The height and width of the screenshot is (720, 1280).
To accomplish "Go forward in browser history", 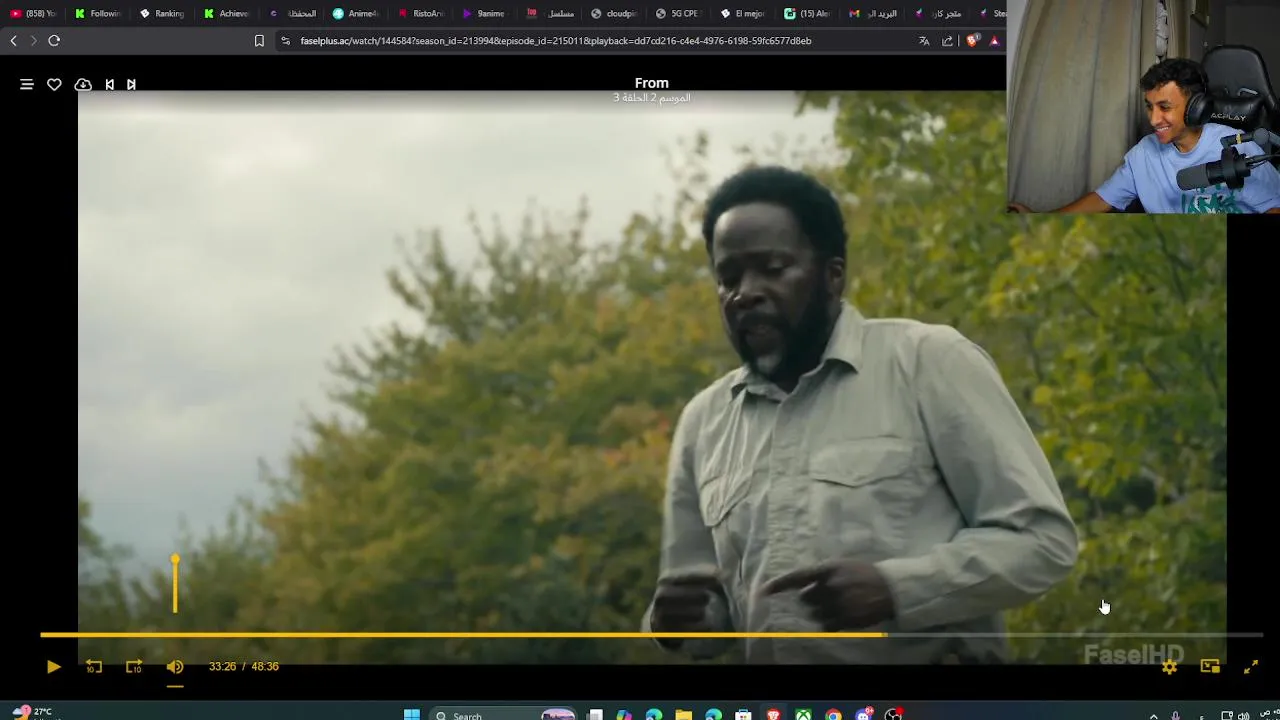I will tap(33, 41).
